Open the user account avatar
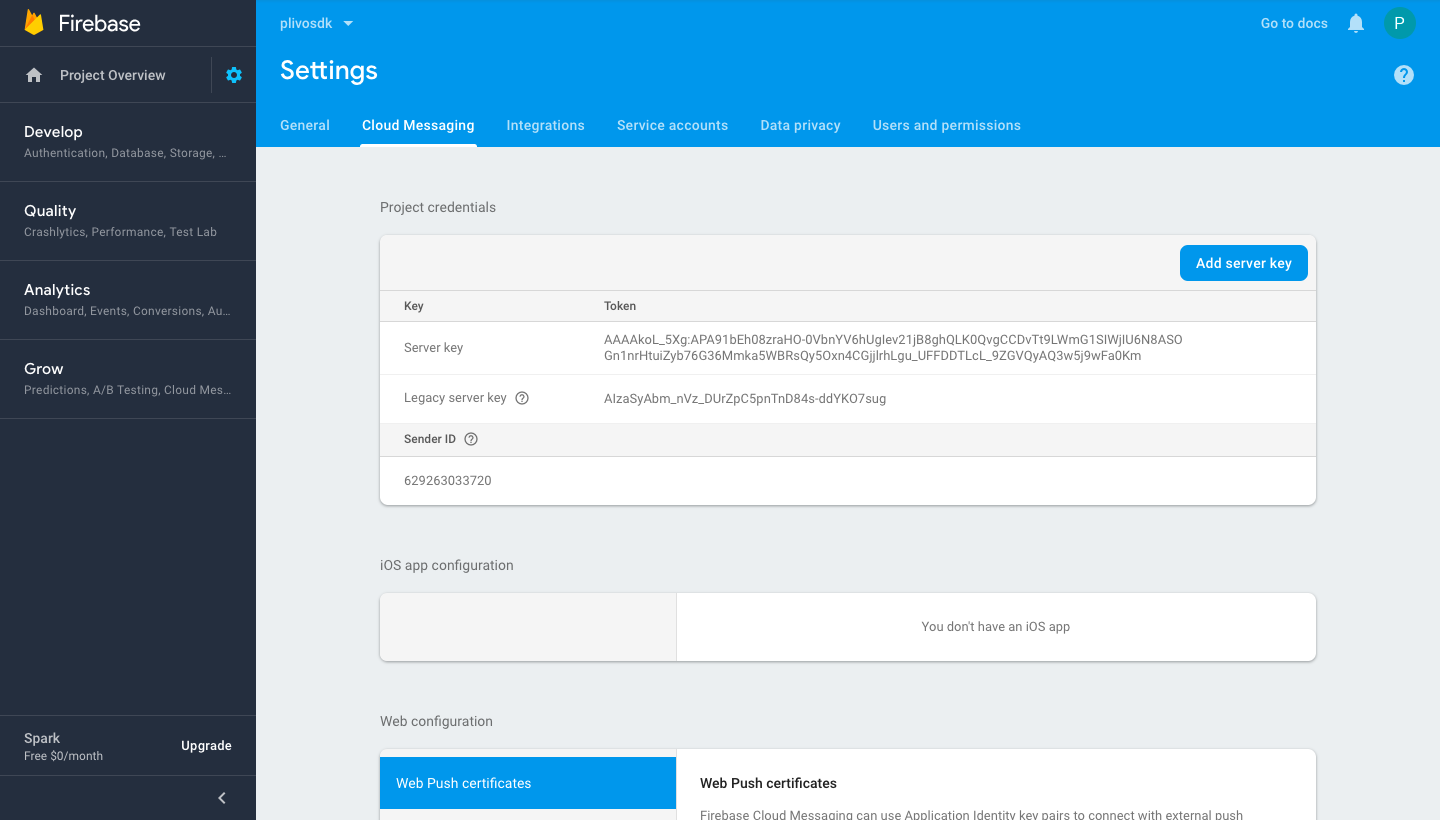Screen dimensions: 1440x820 click(1399, 23)
